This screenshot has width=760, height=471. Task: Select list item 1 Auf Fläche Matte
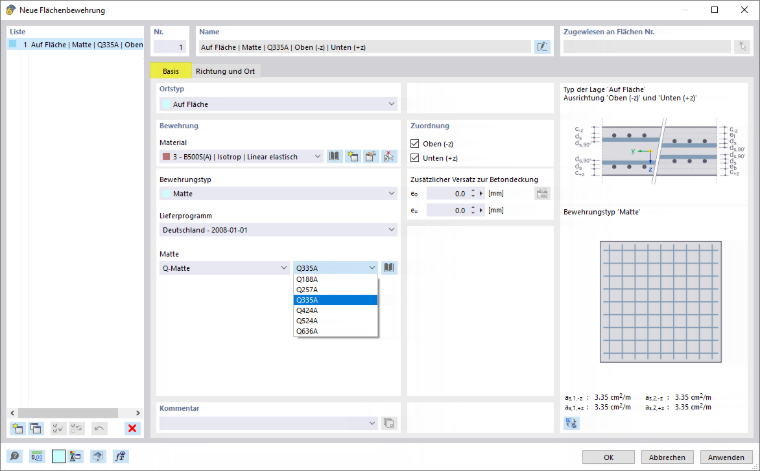76,44
